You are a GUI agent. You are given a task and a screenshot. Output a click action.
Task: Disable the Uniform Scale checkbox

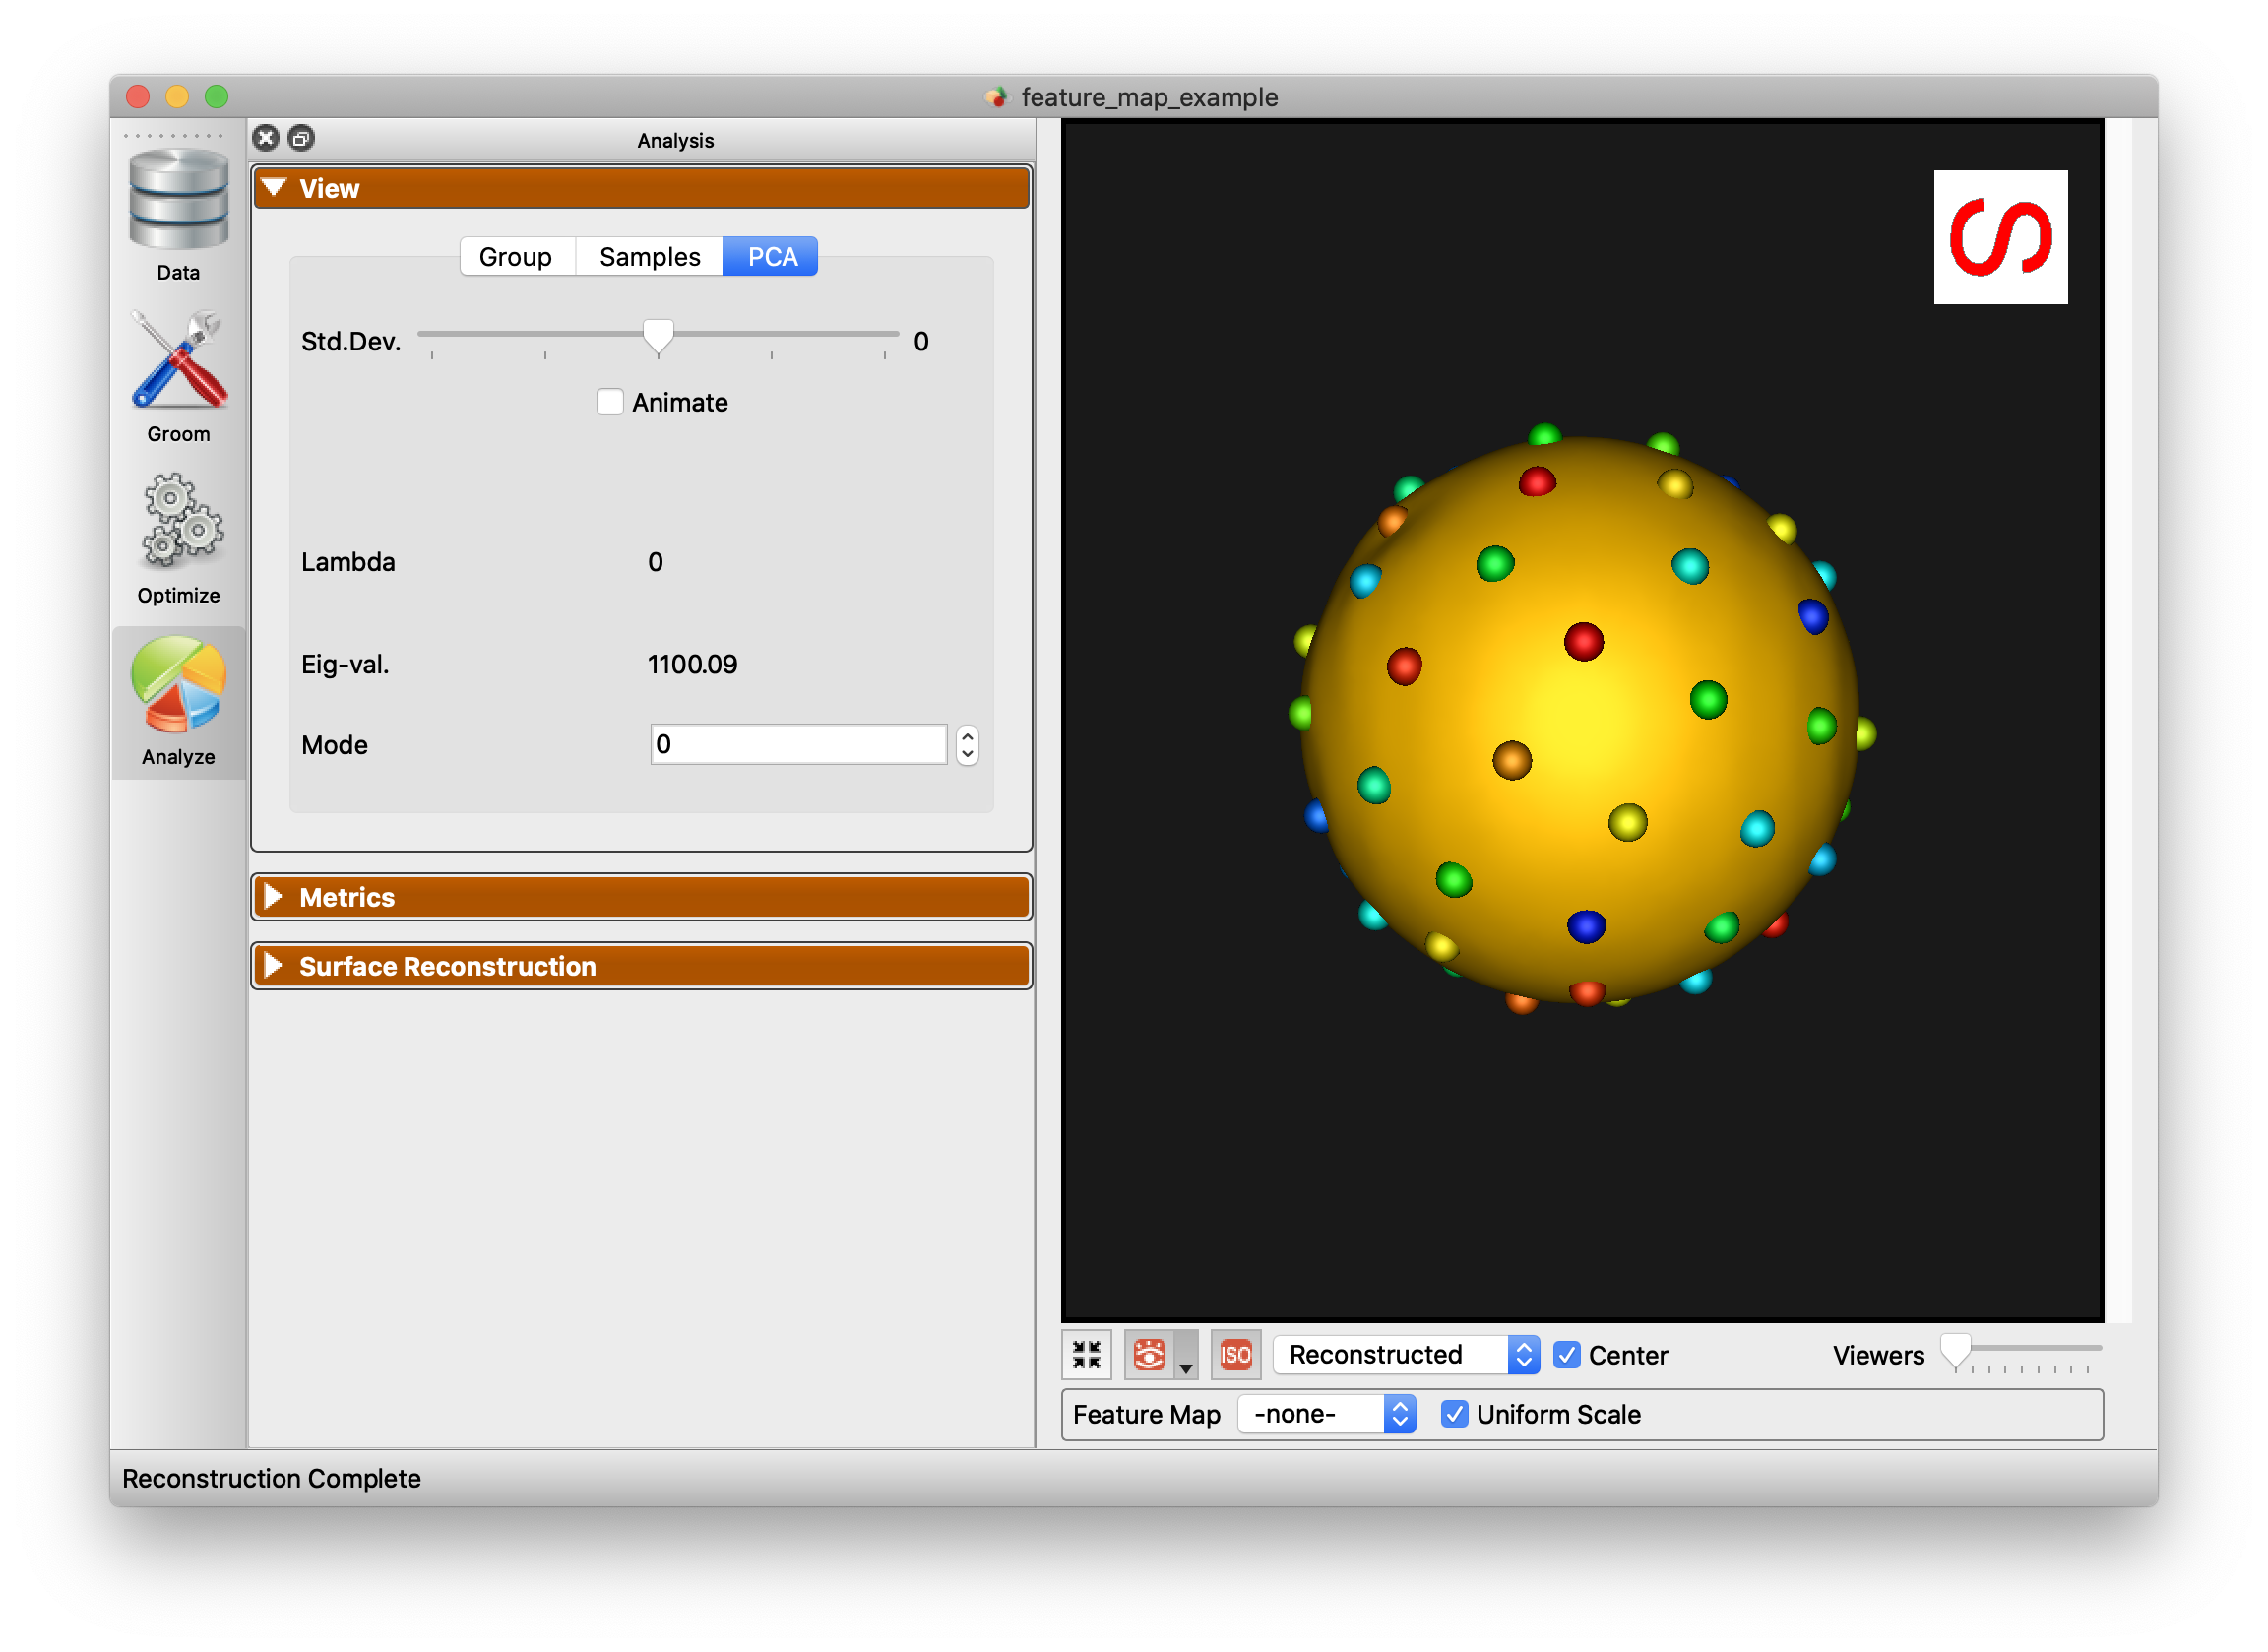(1454, 1414)
